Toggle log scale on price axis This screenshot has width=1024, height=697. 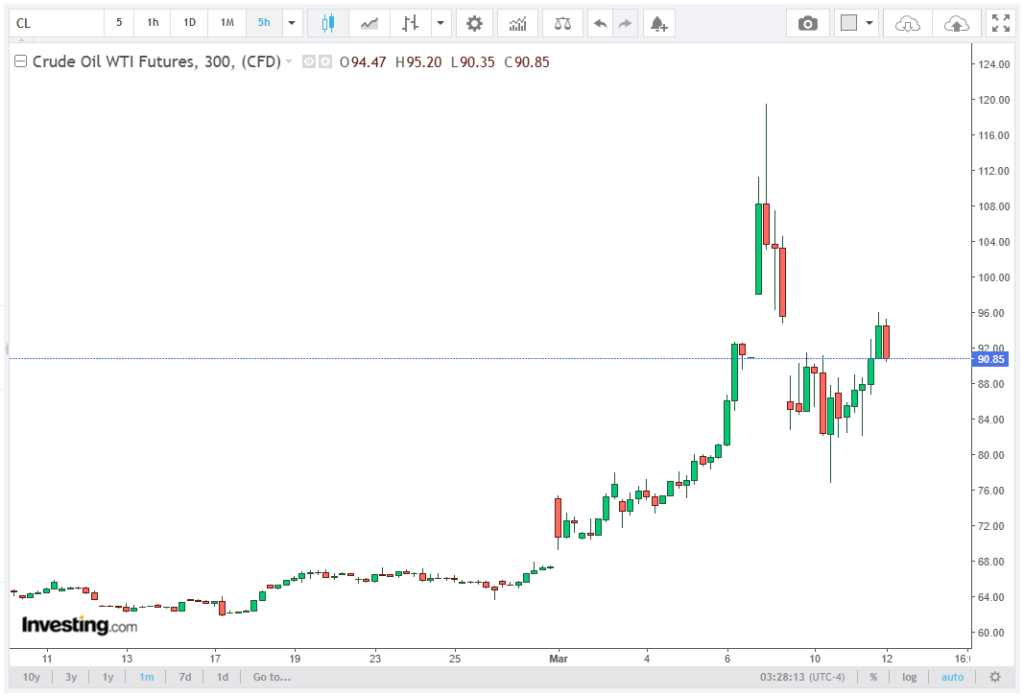[x=909, y=677]
